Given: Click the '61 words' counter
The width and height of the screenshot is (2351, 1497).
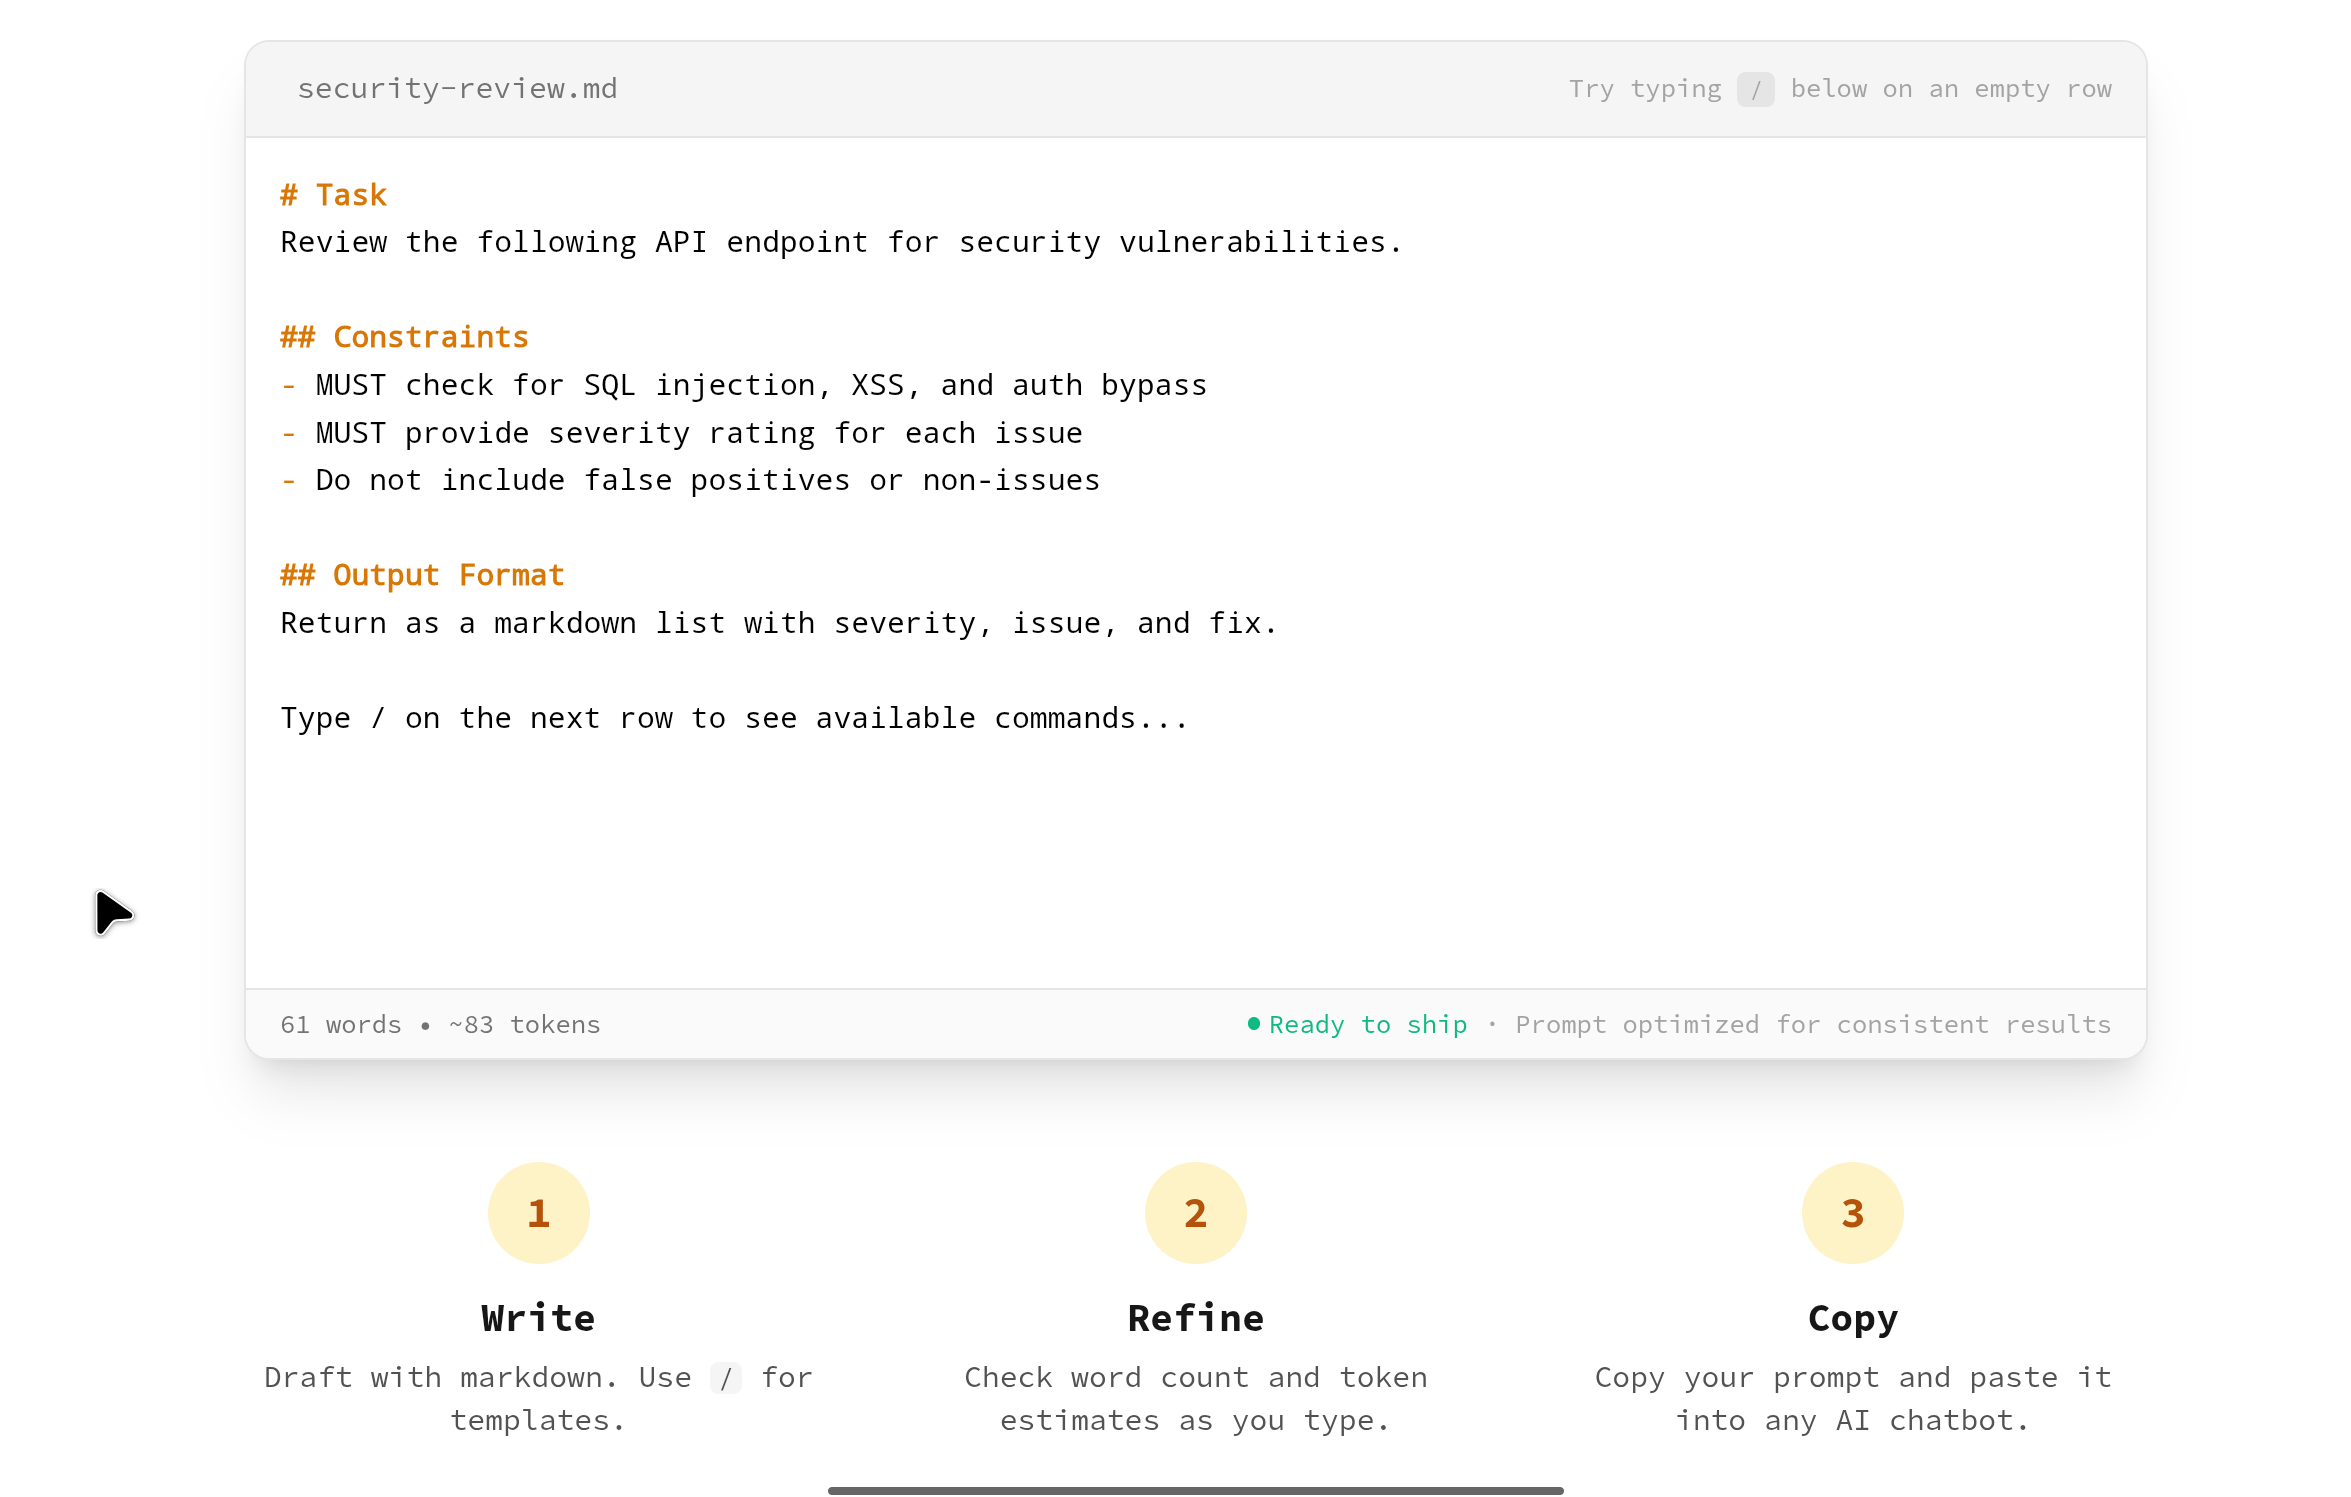Looking at the screenshot, I should click(340, 1024).
